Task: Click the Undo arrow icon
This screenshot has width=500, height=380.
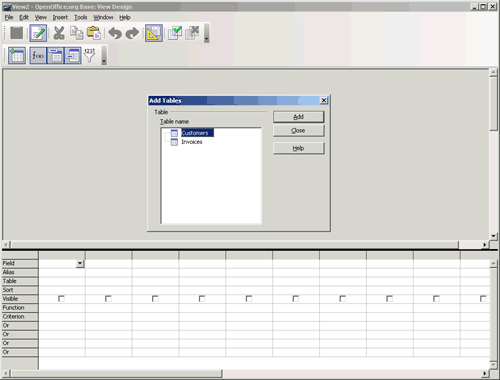Action: [x=115, y=33]
